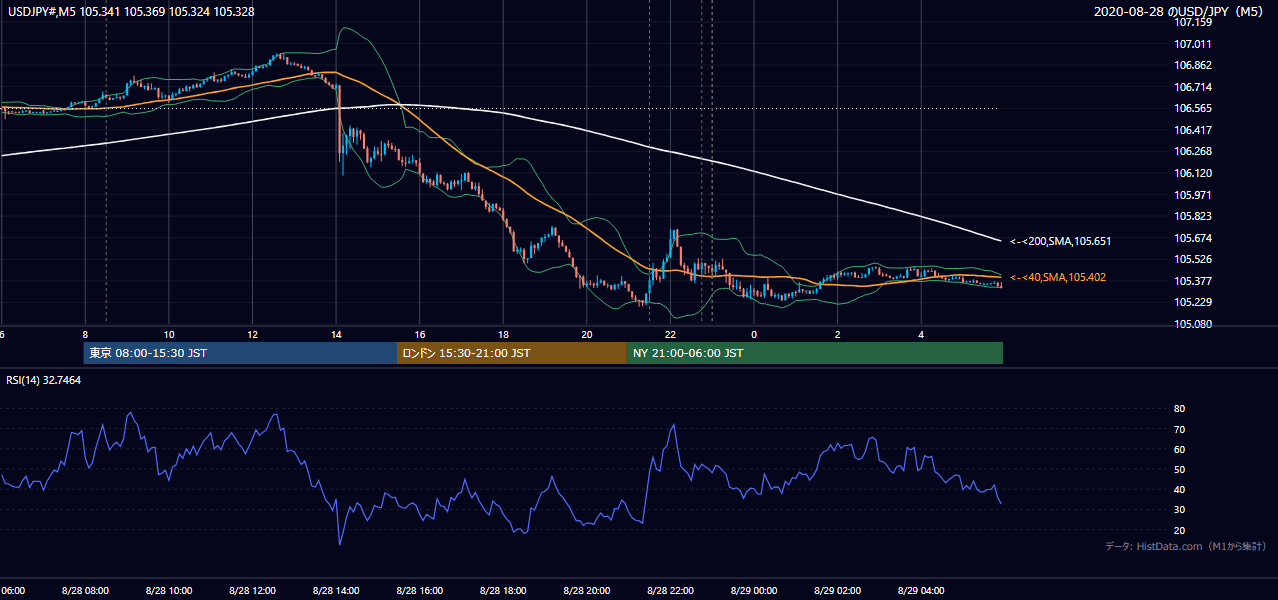This screenshot has width=1278, height=600.
Task: Click the HistData.com data source credit
Action: (x=1186, y=546)
